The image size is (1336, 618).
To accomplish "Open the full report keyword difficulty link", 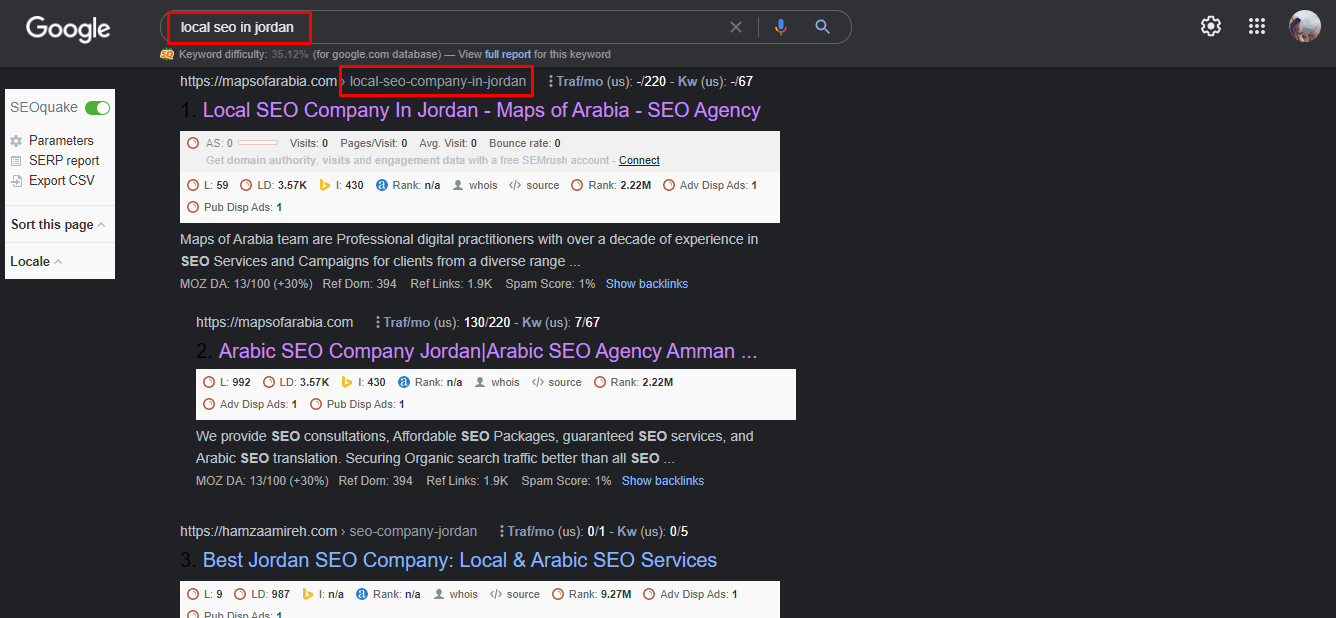I will pos(507,54).
